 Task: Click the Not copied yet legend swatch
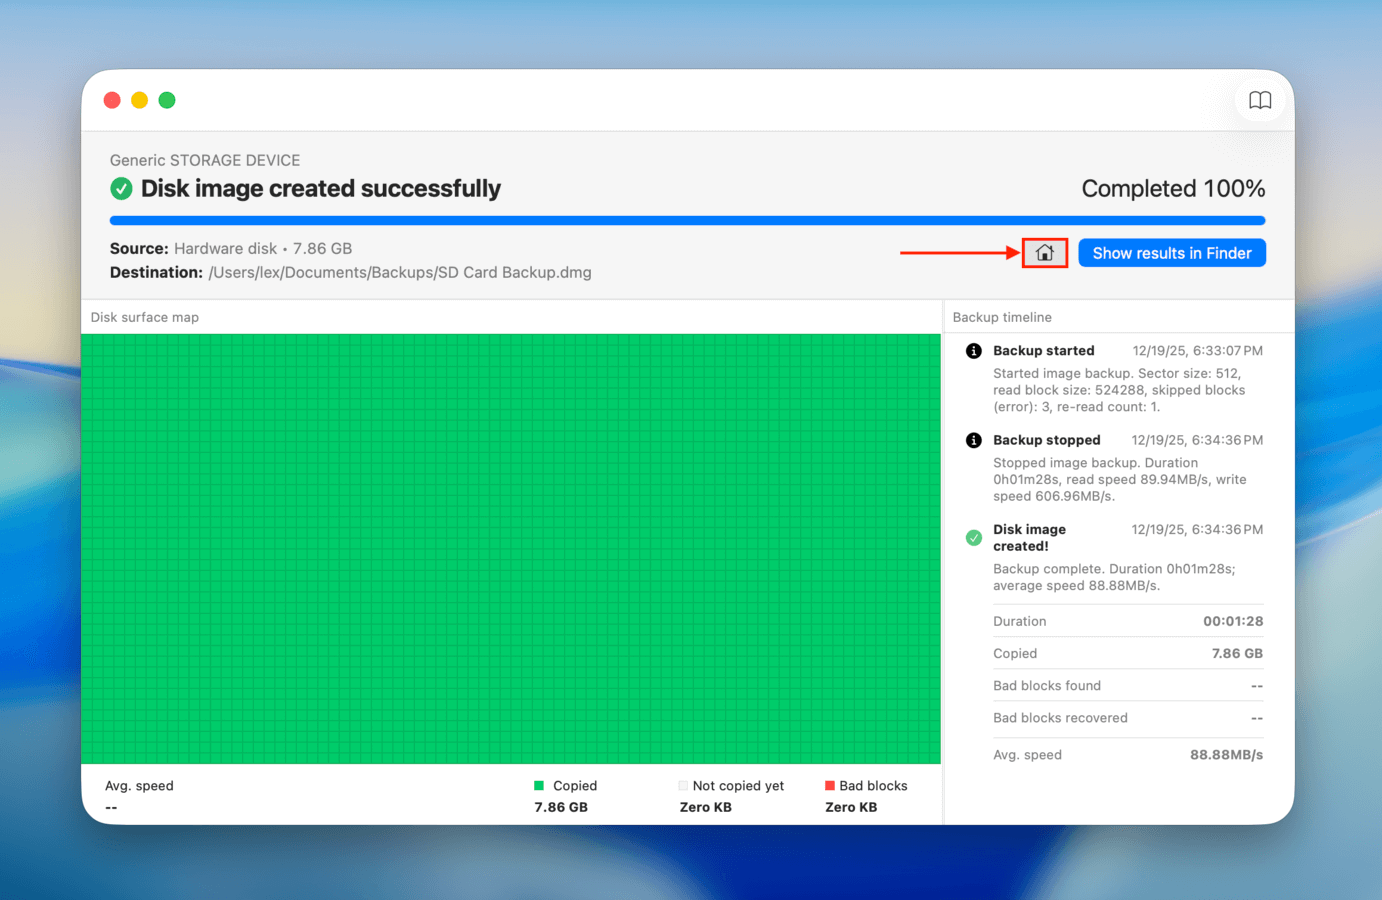pyautogui.click(x=683, y=785)
